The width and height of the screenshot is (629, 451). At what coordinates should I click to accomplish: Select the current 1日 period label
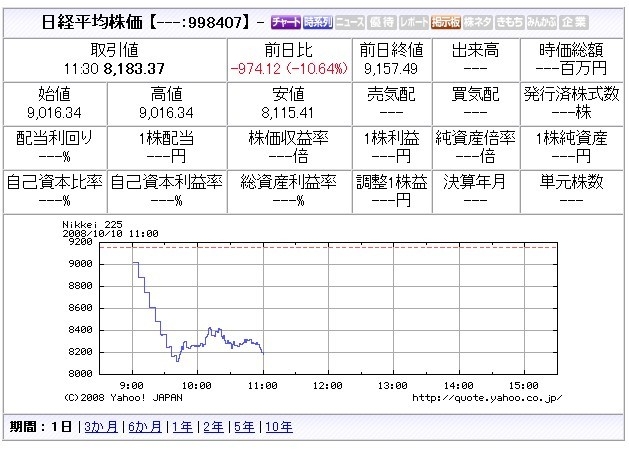tap(61, 427)
